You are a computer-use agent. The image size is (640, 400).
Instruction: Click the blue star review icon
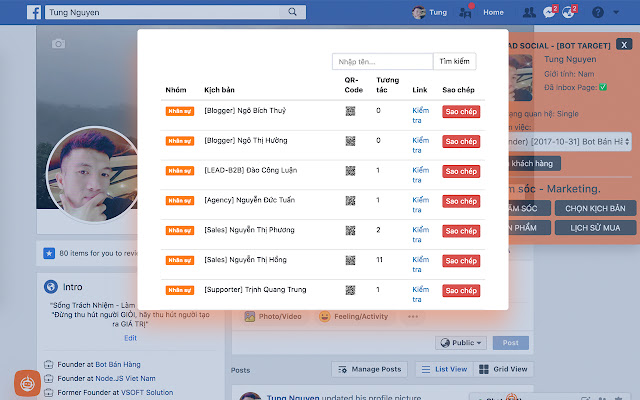[49, 253]
